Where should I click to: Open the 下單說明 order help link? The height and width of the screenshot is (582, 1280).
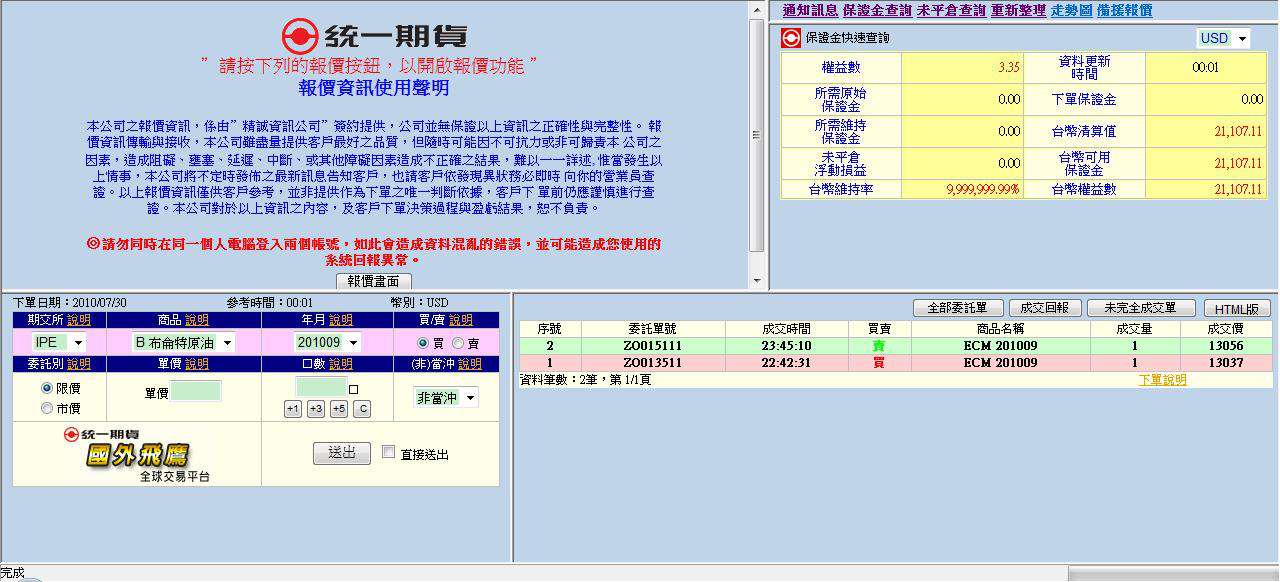click(1162, 380)
